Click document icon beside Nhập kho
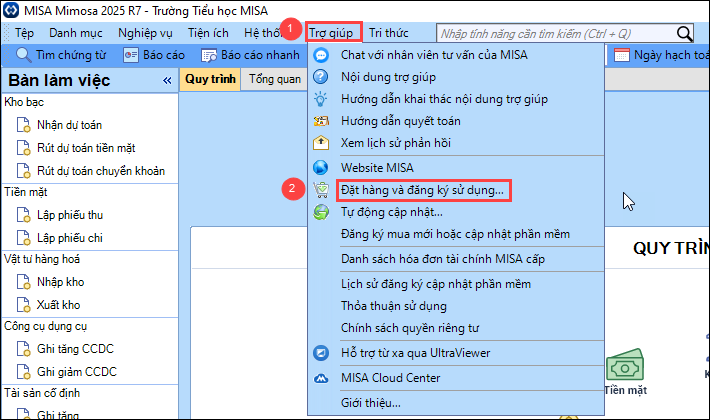This screenshot has width=710, height=420. pos(24,282)
